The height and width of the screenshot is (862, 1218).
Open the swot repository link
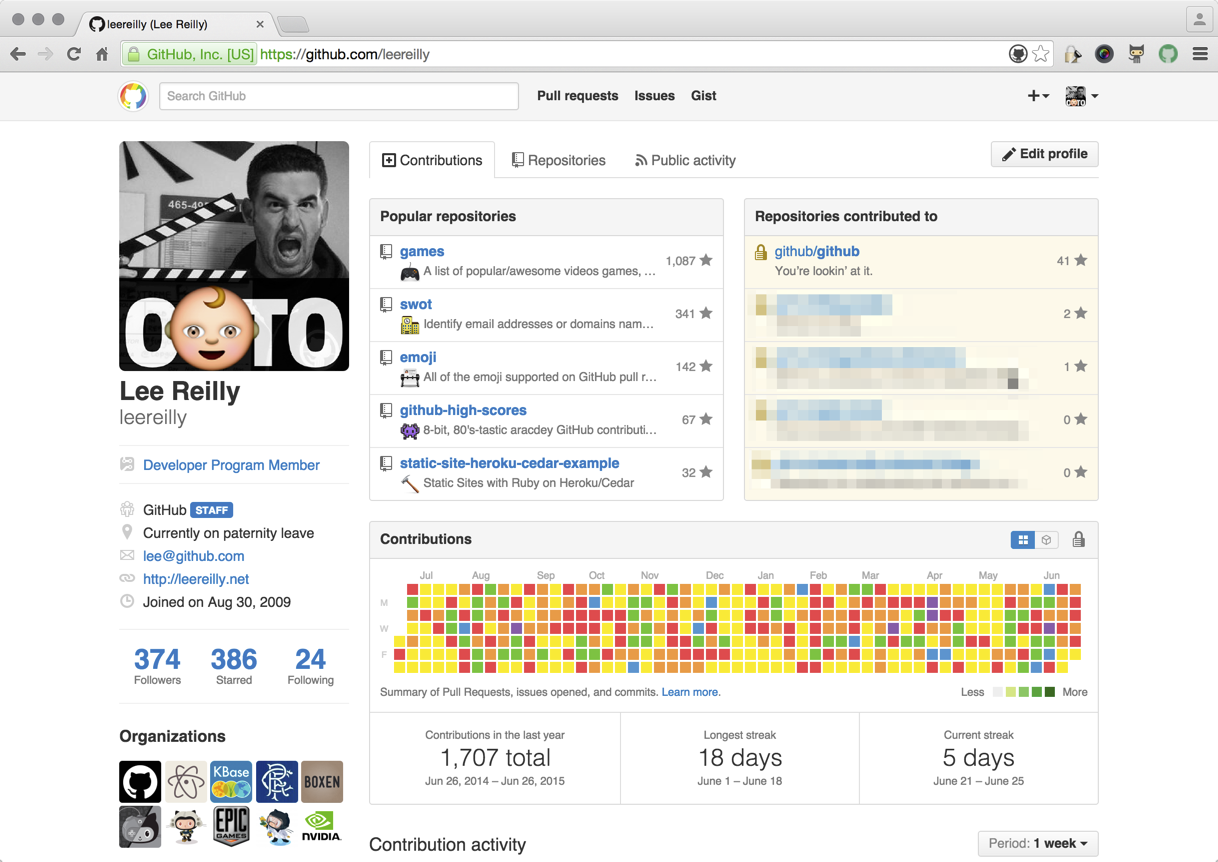(416, 305)
